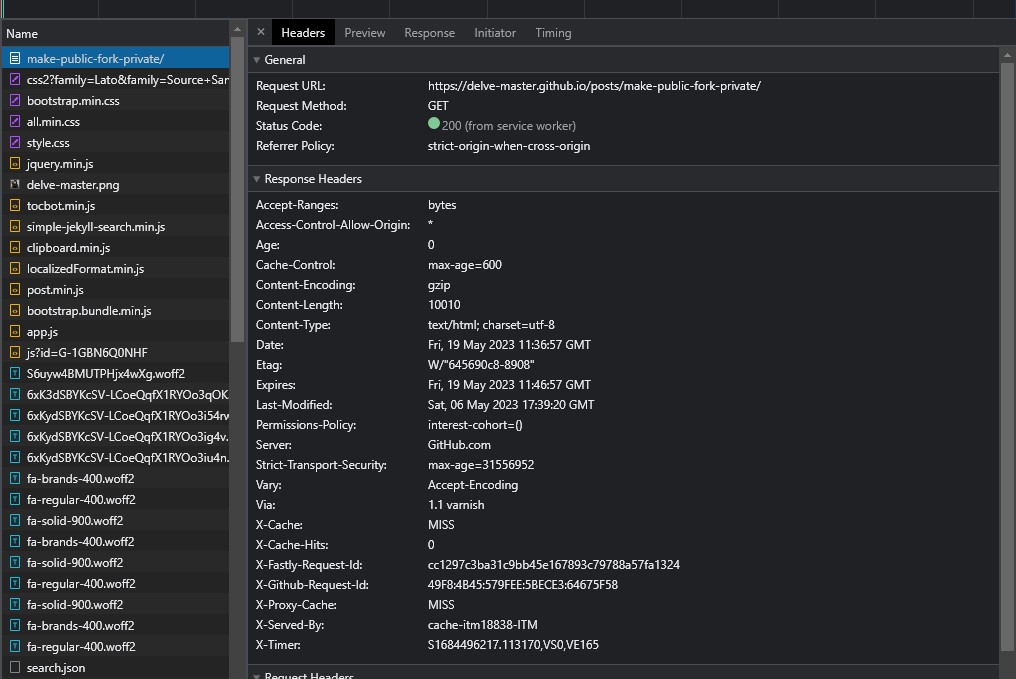Viewport: 1016px width, 679px height.
Task: Click the font icon for request ending RYOo3iu4n
Action: pyautogui.click(x=15, y=457)
